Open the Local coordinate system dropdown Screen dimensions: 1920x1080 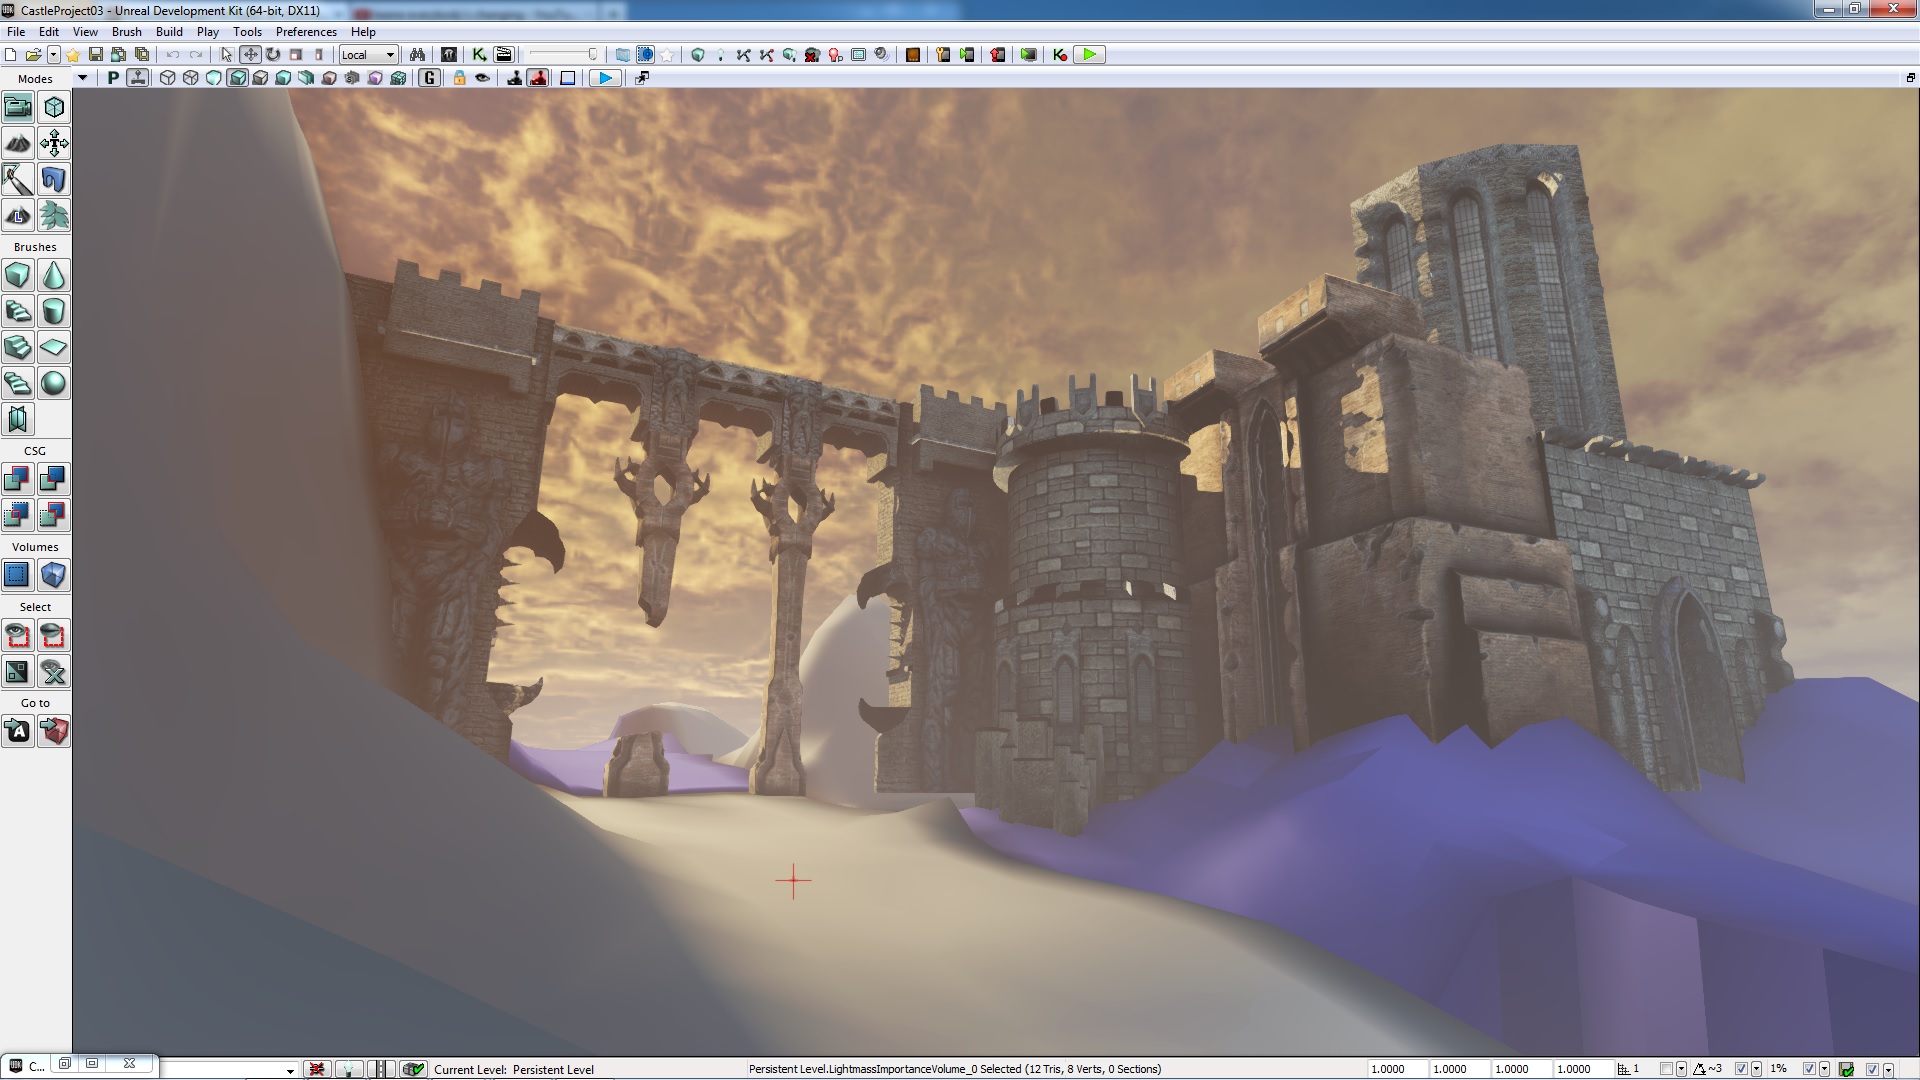[x=368, y=55]
